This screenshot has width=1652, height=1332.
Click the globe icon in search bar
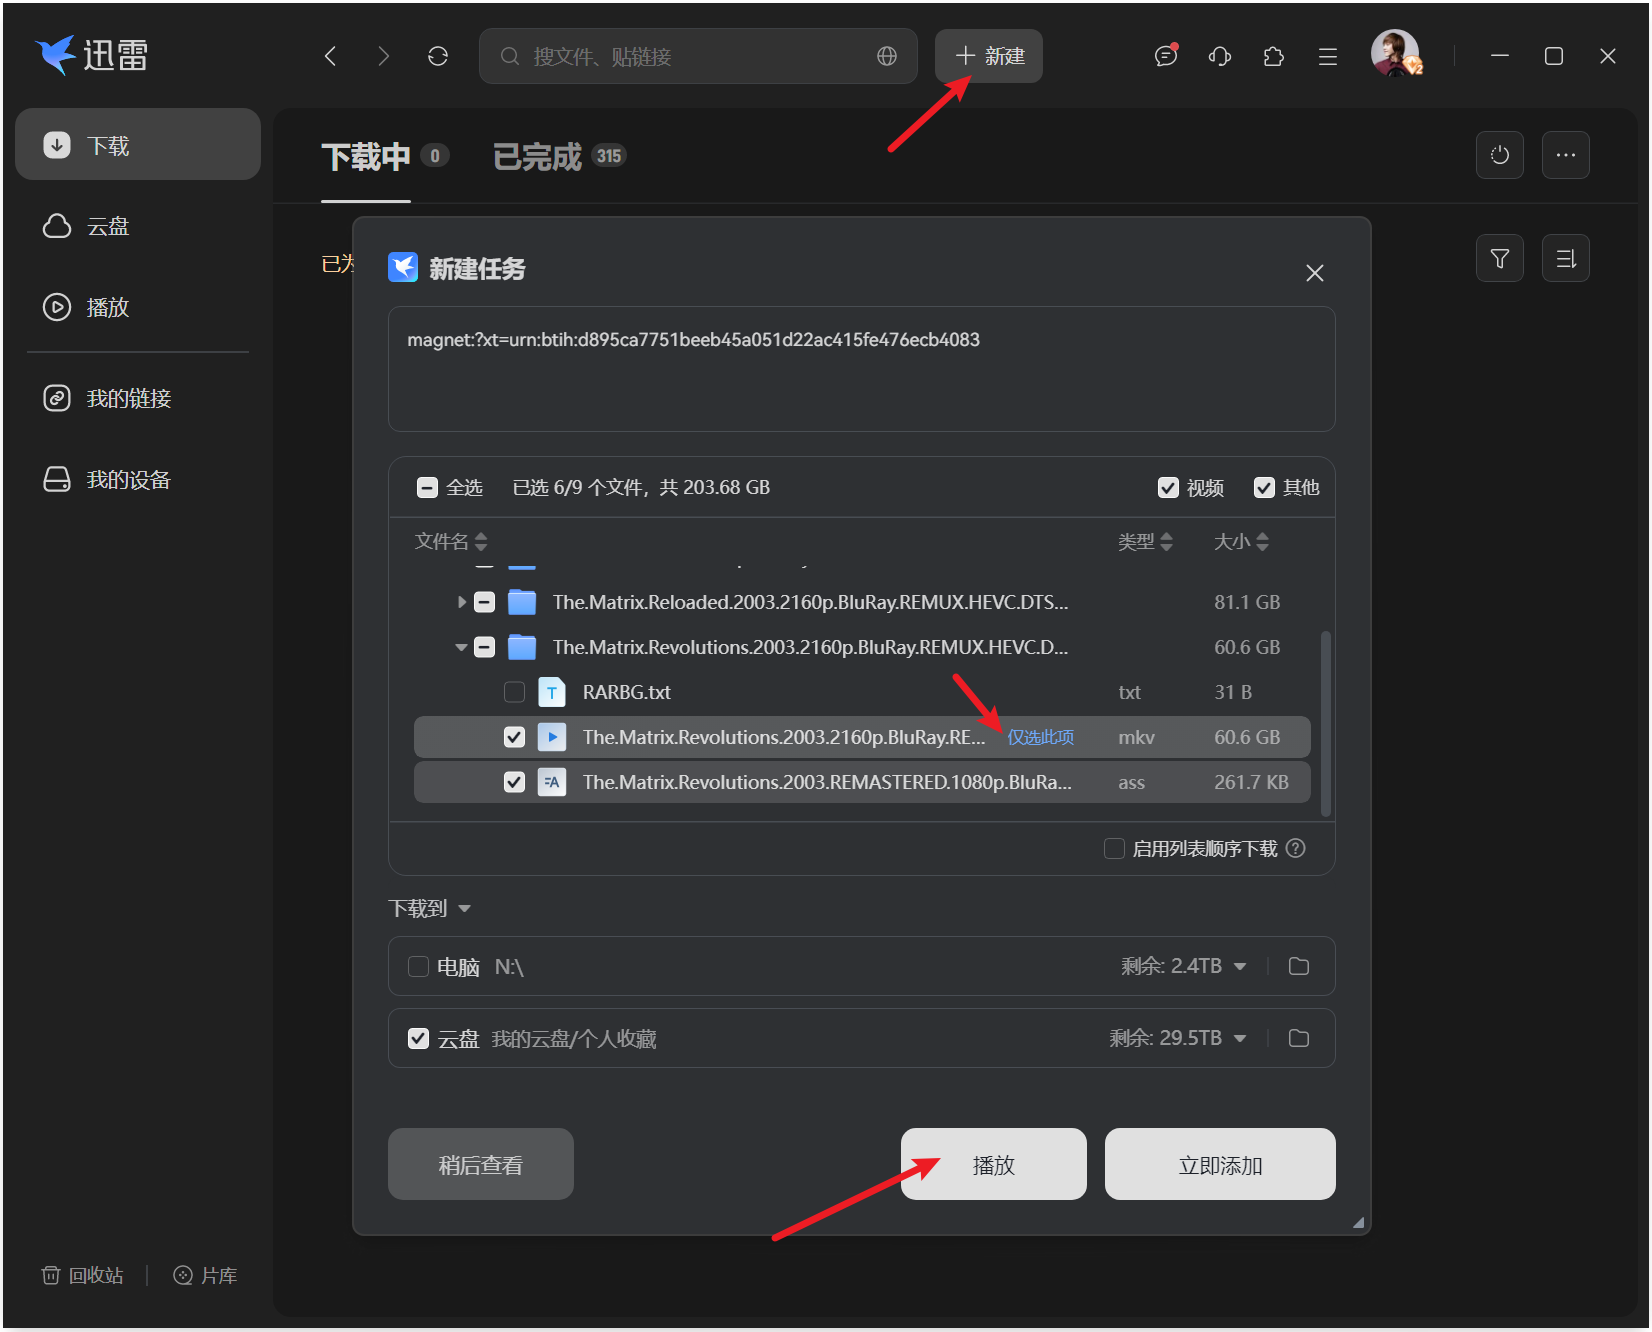[x=887, y=56]
